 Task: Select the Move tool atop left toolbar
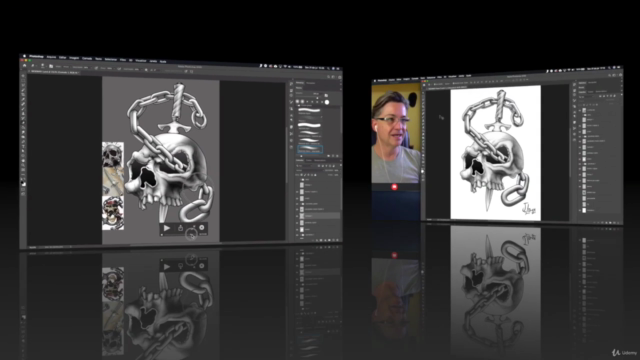coord(23,76)
